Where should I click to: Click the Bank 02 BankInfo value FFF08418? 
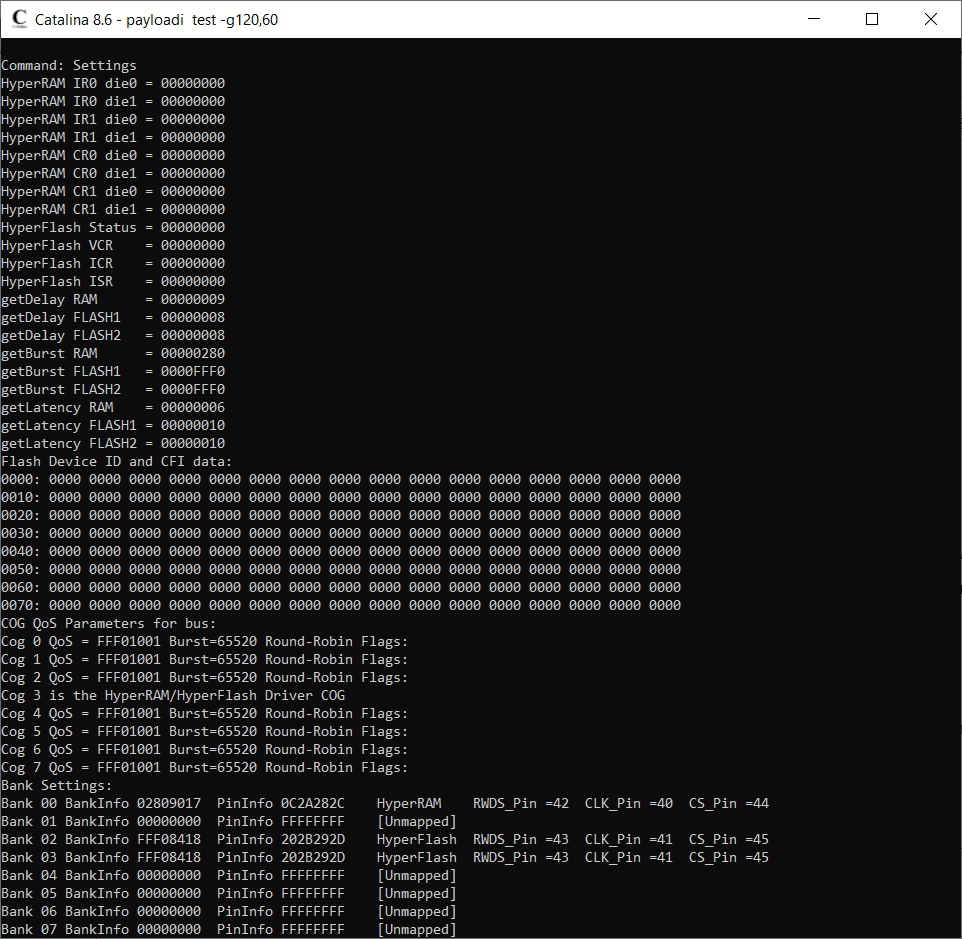pyautogui.click(x=169, y=839)
